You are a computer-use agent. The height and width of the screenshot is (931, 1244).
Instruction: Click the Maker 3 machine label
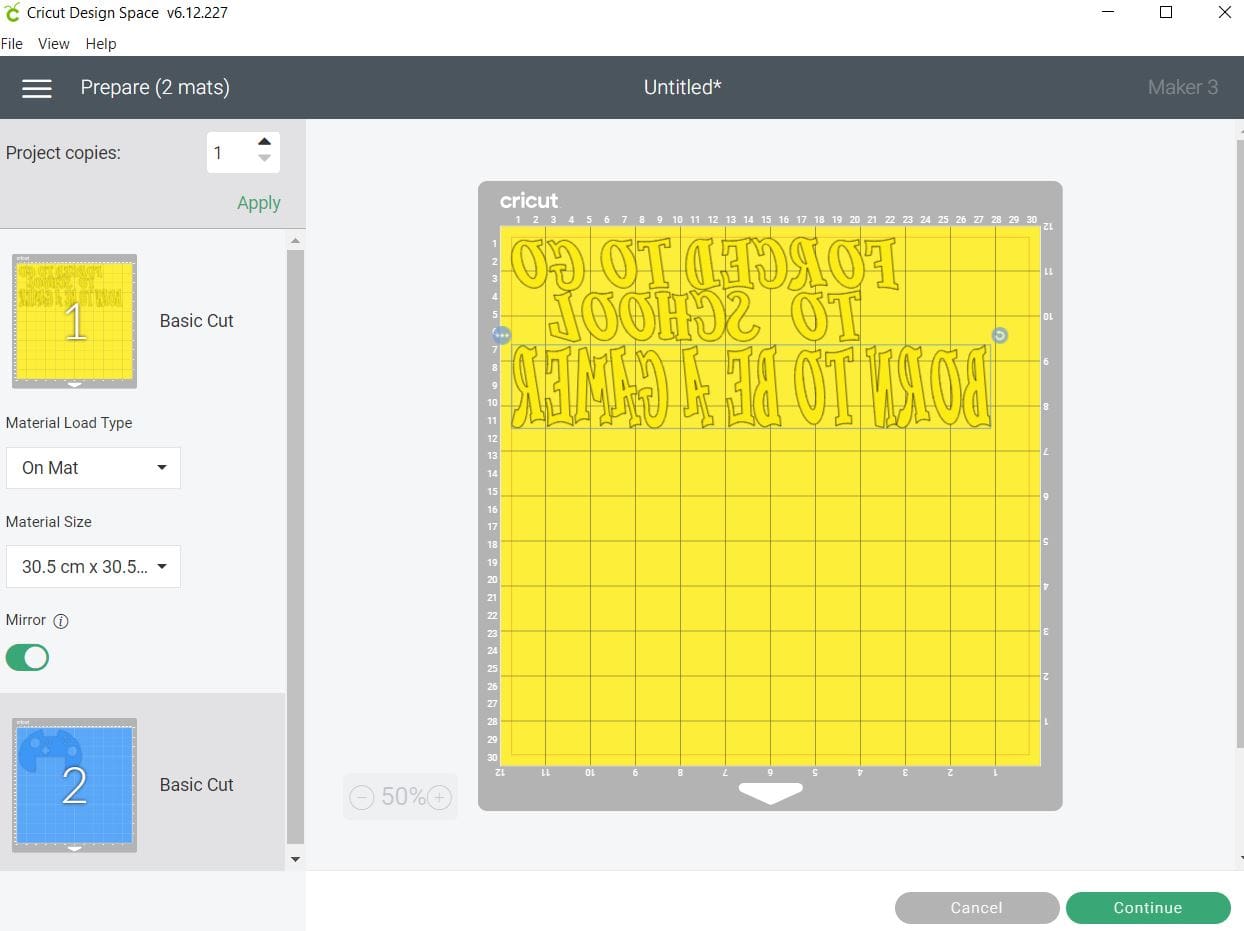(1183, 88)
